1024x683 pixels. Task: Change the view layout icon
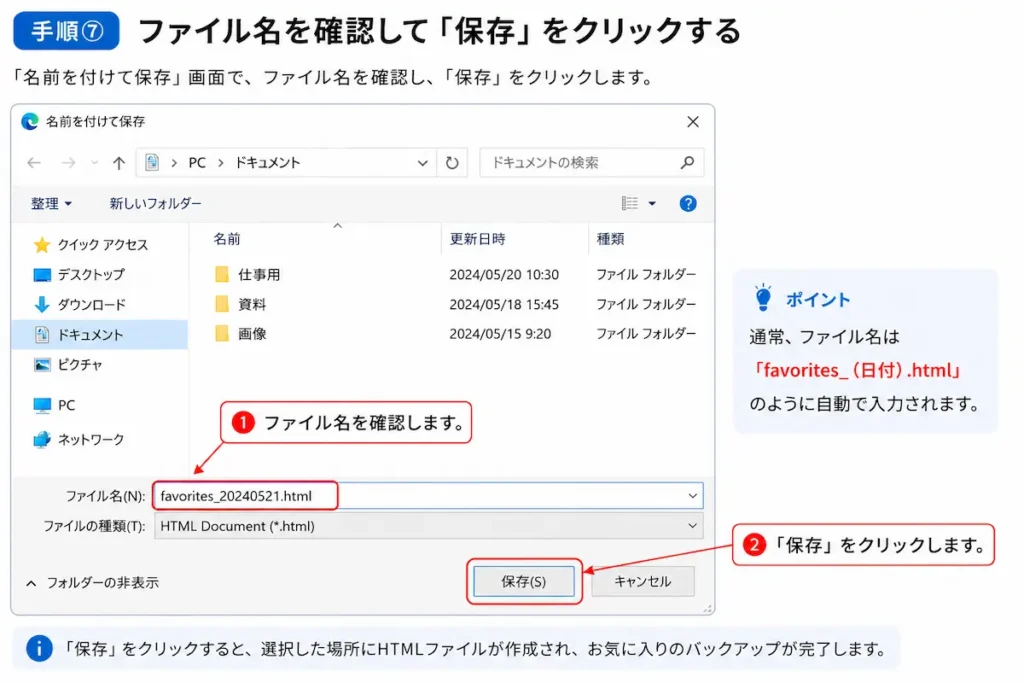point(630,204)
